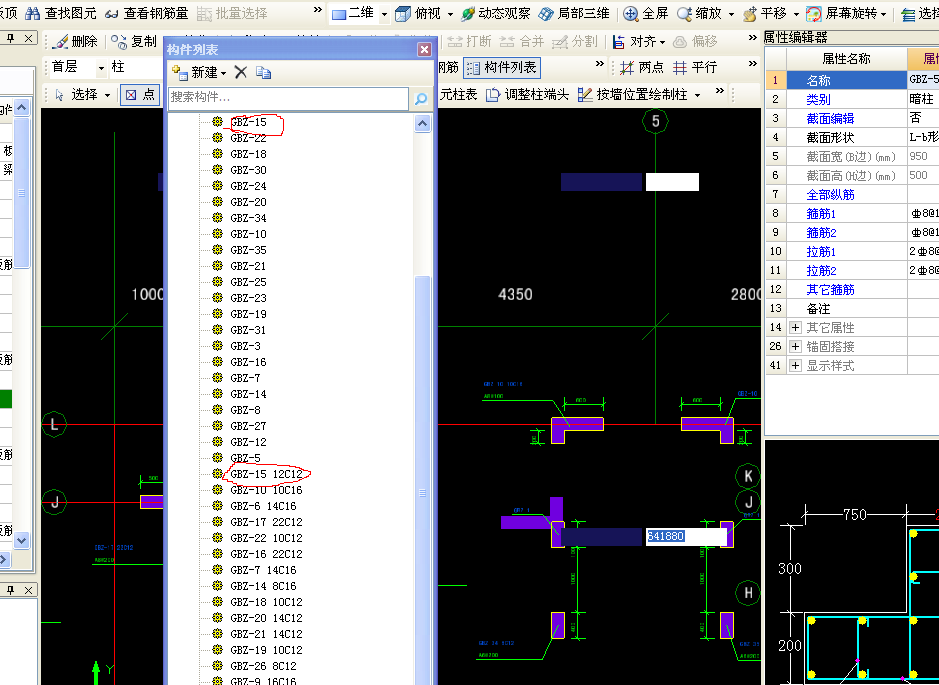Click the 合并 merge tool

pyautogui.click(x=522, y=41)
